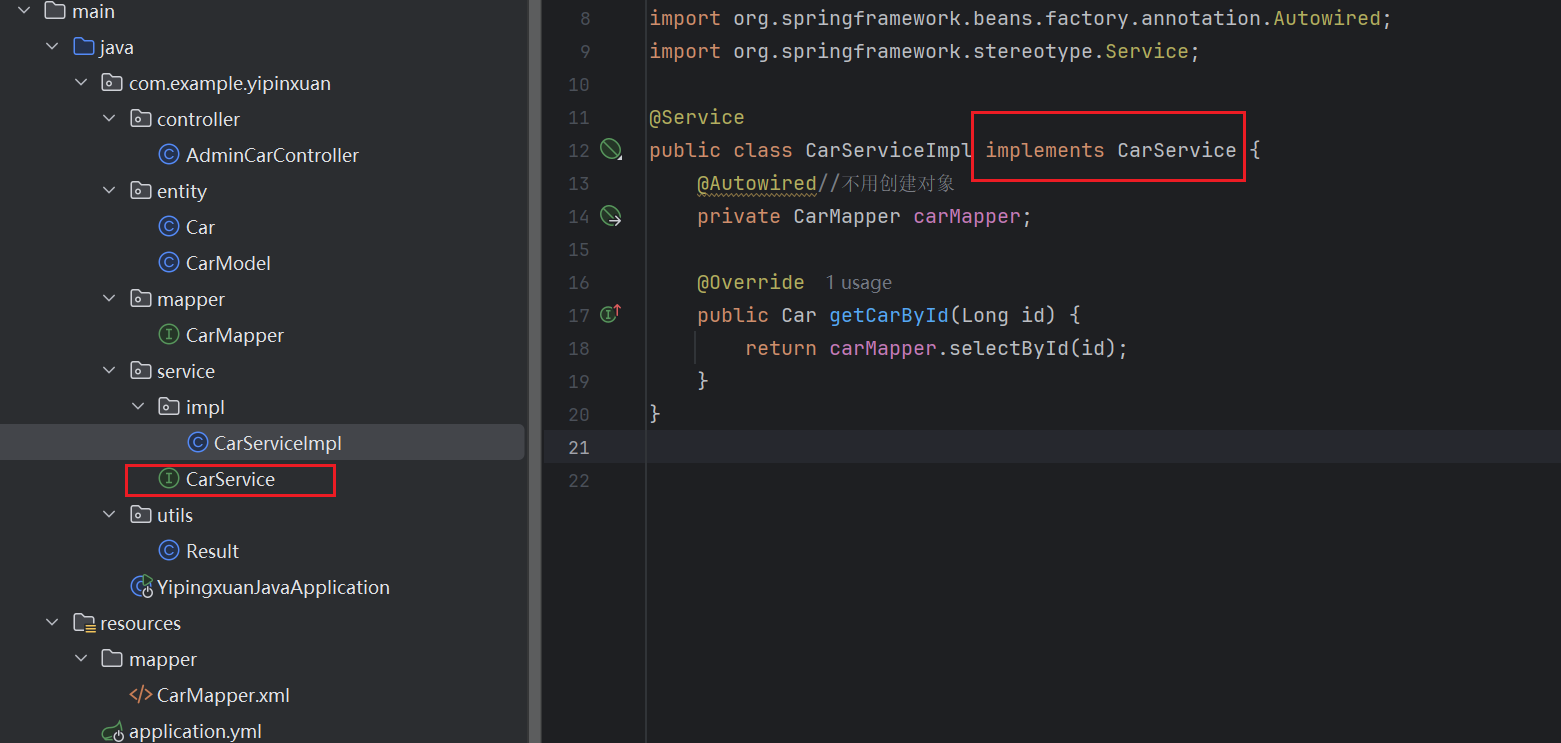Collapse the entity package chevron

coord(109,191)
